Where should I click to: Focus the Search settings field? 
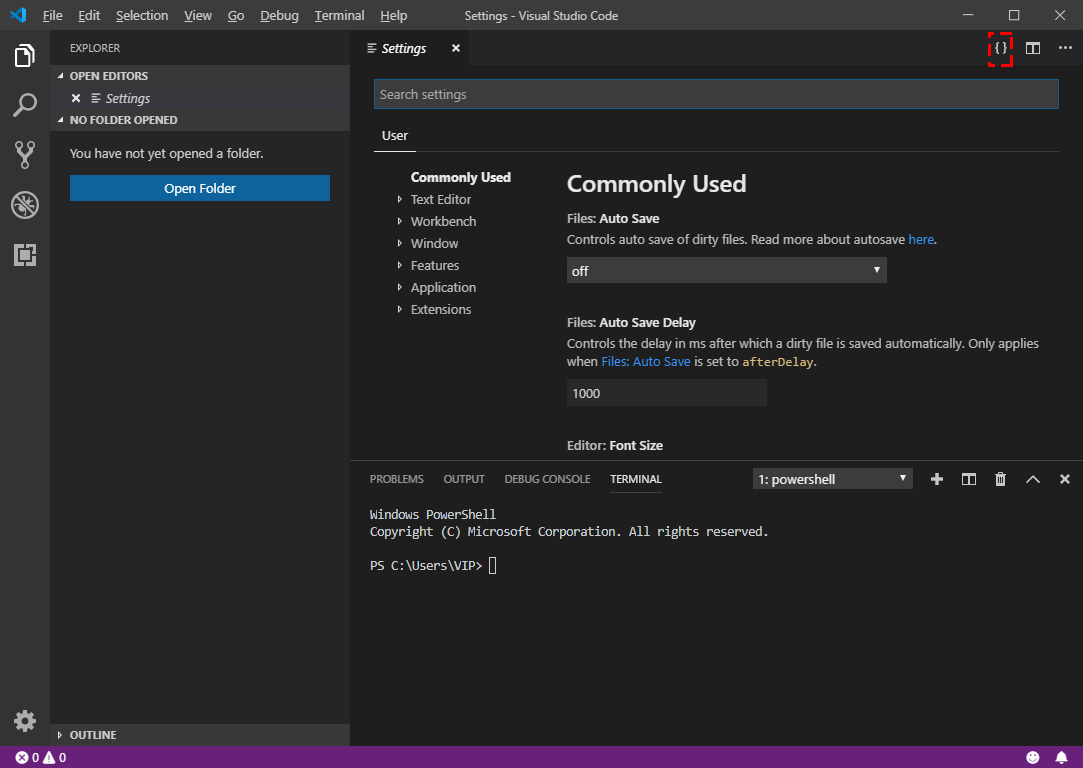(716, 95)
